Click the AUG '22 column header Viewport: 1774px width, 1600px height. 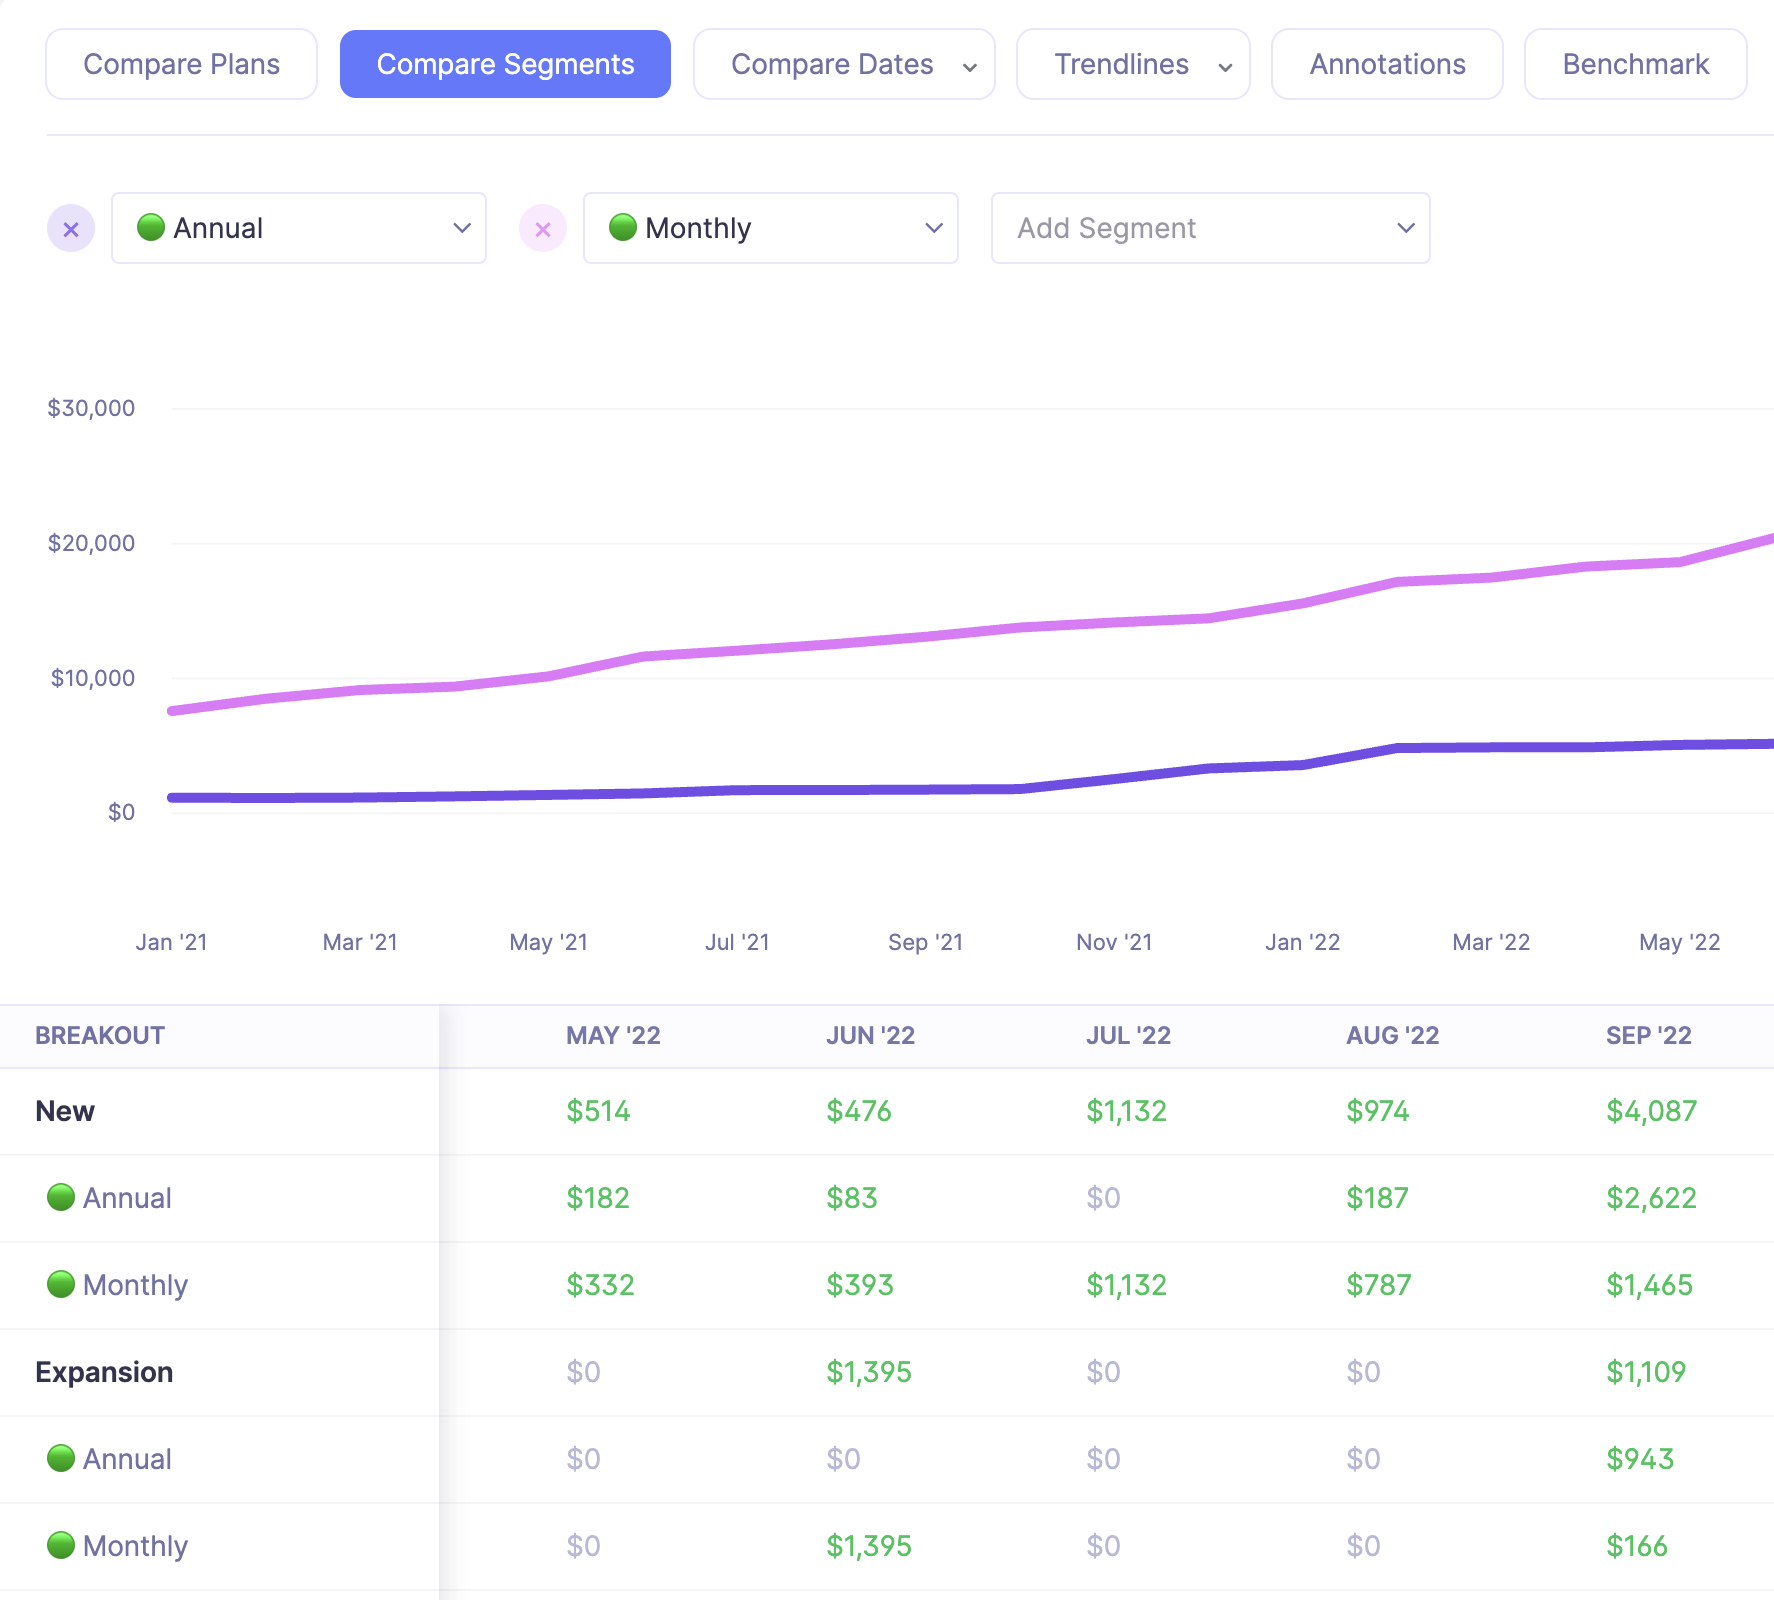(x=1392, y=1035)
